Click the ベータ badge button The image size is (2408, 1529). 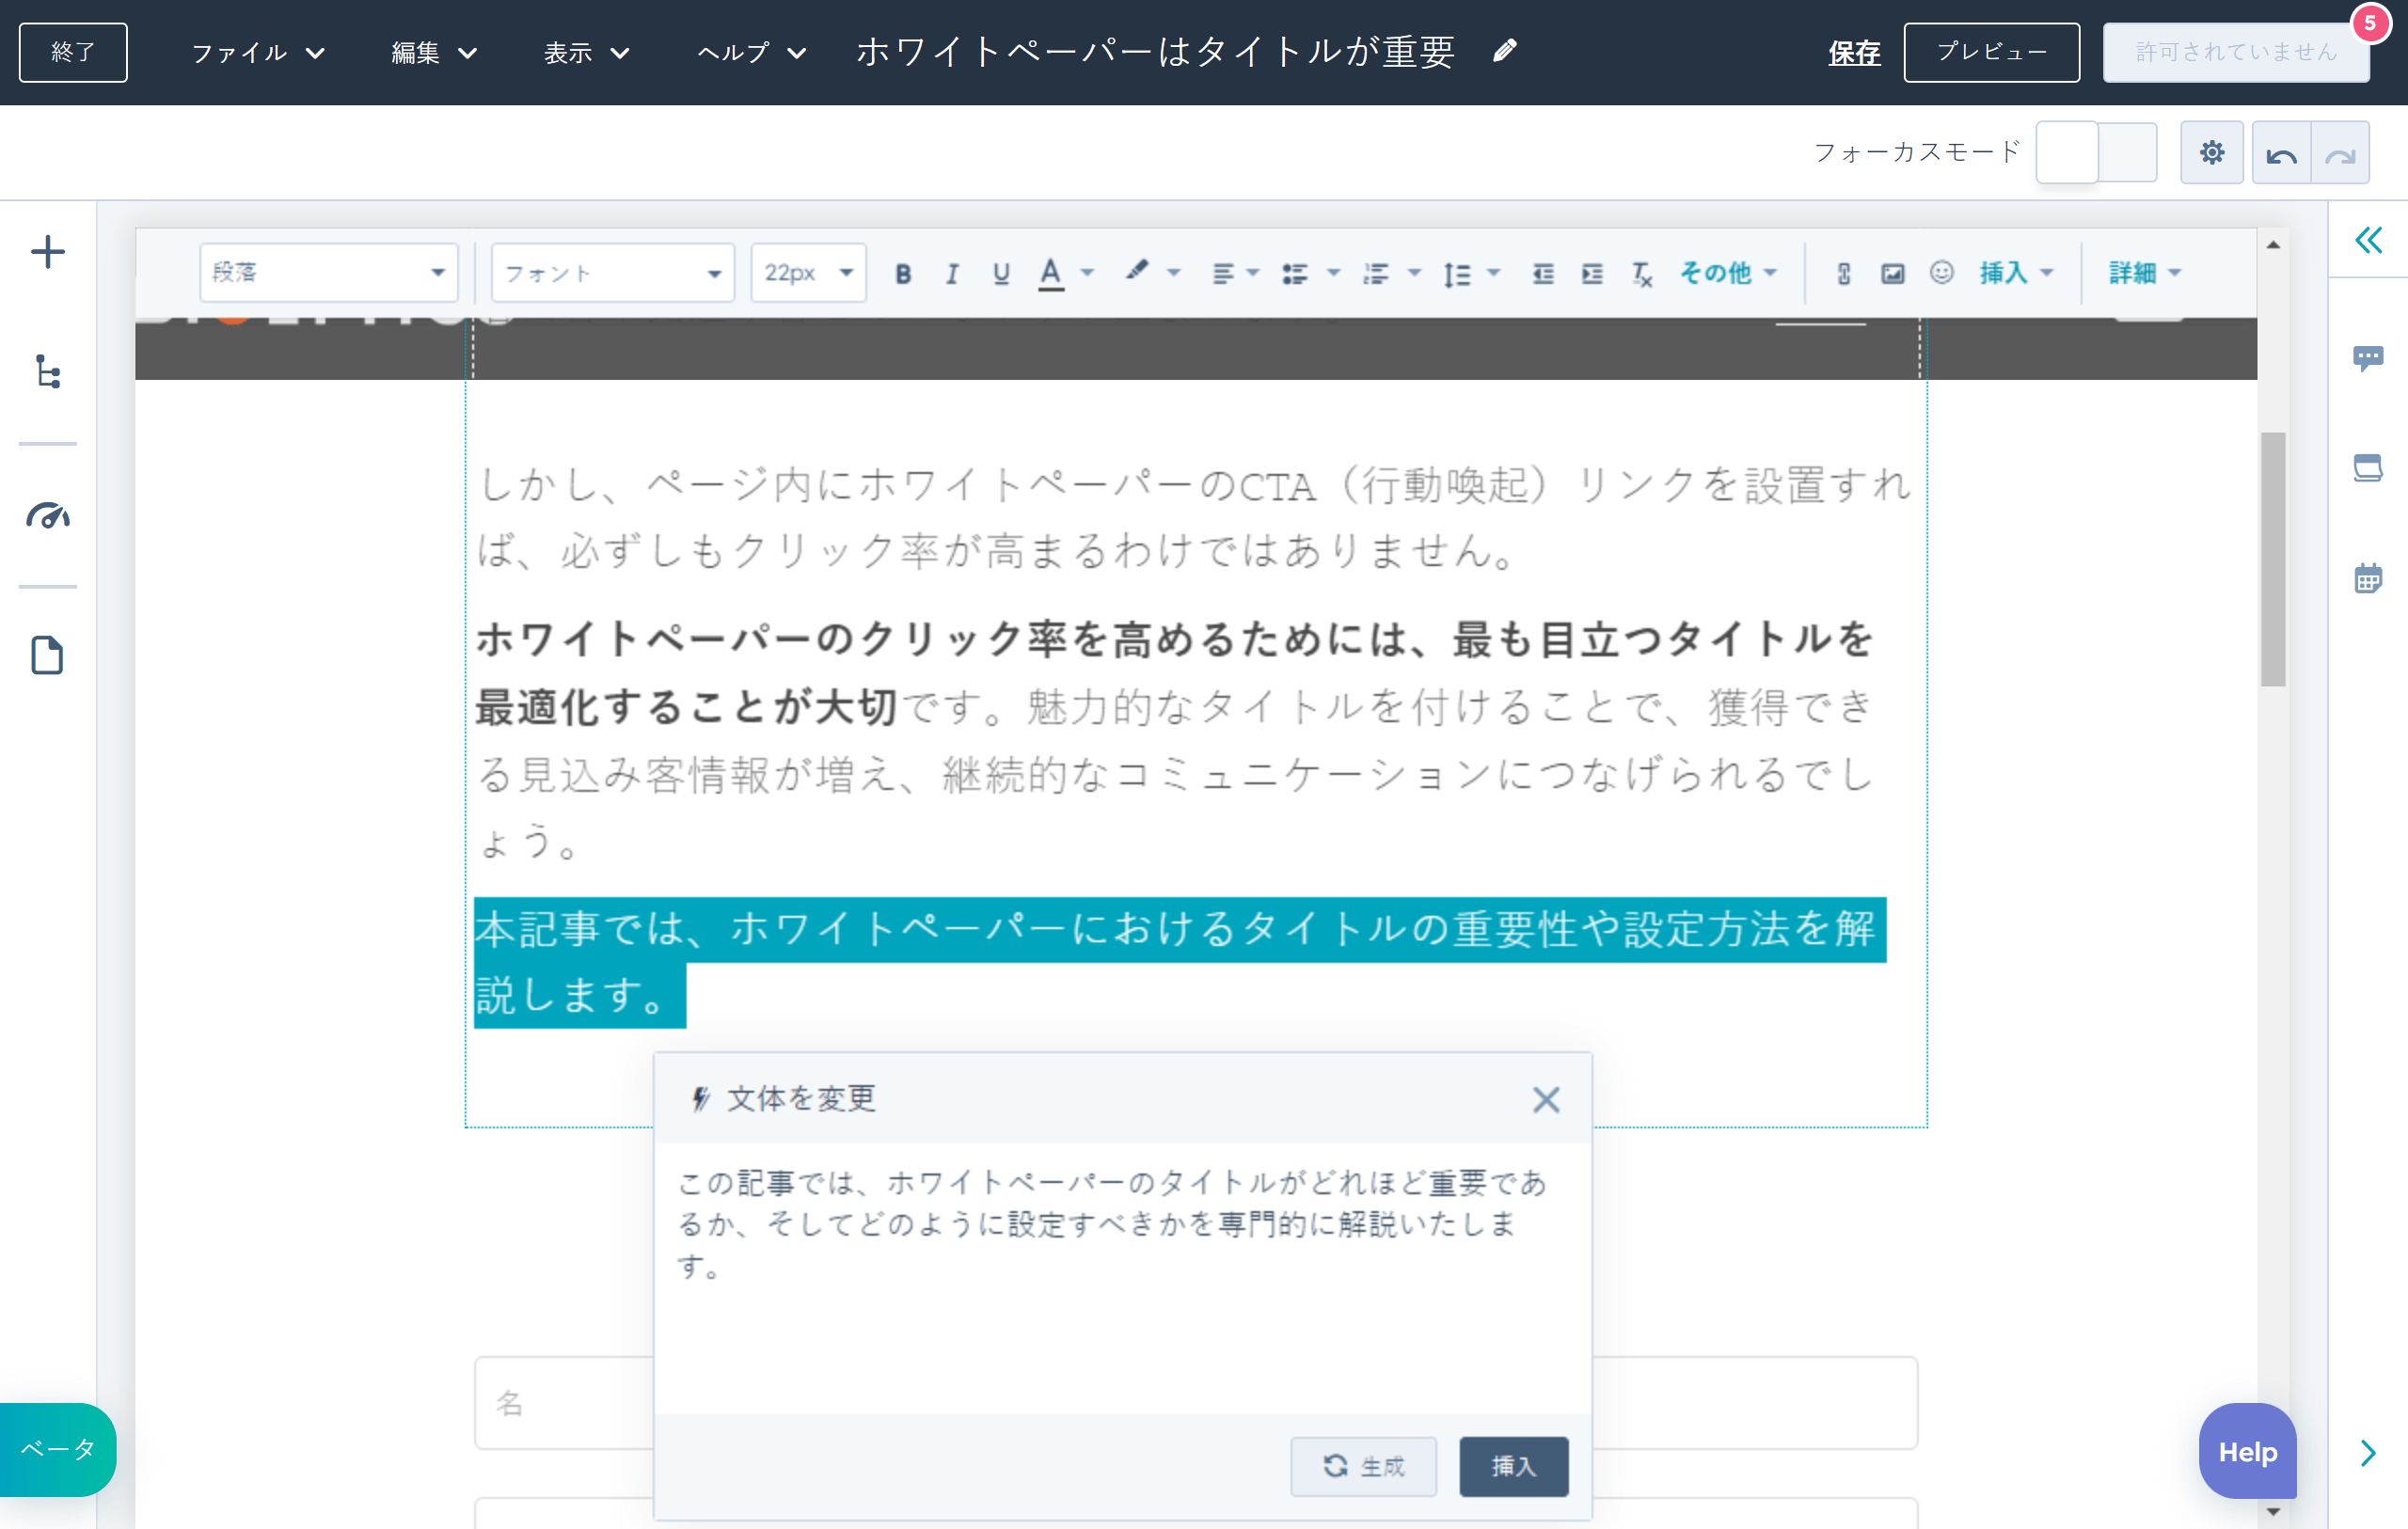[x=57, y=1448]
